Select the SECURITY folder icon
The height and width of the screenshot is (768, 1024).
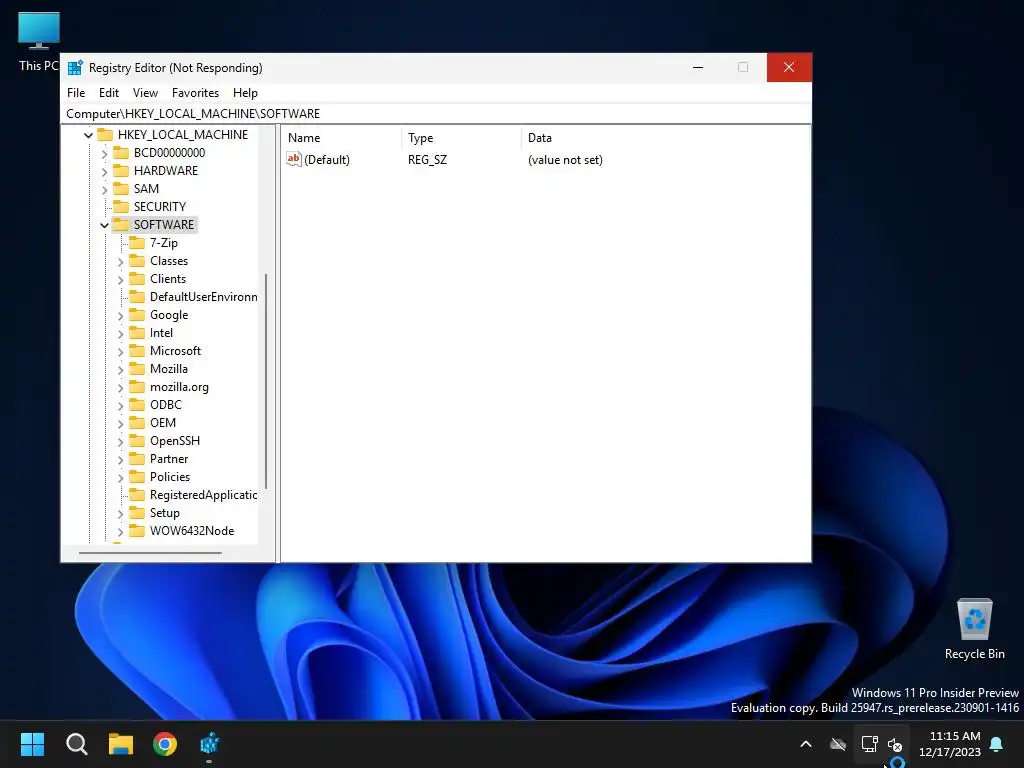(121, 206)
